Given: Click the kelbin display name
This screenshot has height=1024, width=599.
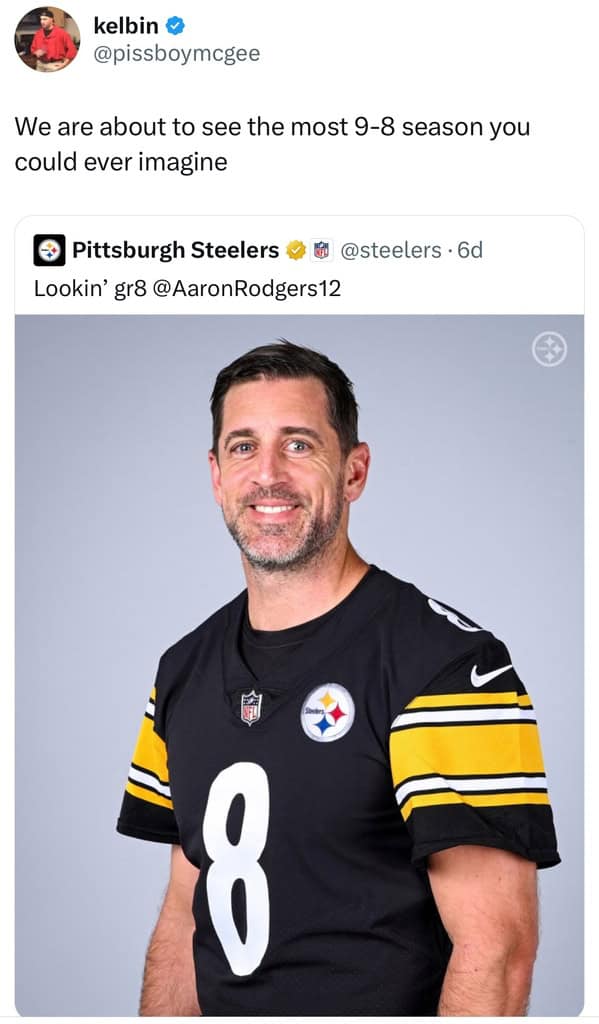Looking at the screenshot, I should pos(125,25).
